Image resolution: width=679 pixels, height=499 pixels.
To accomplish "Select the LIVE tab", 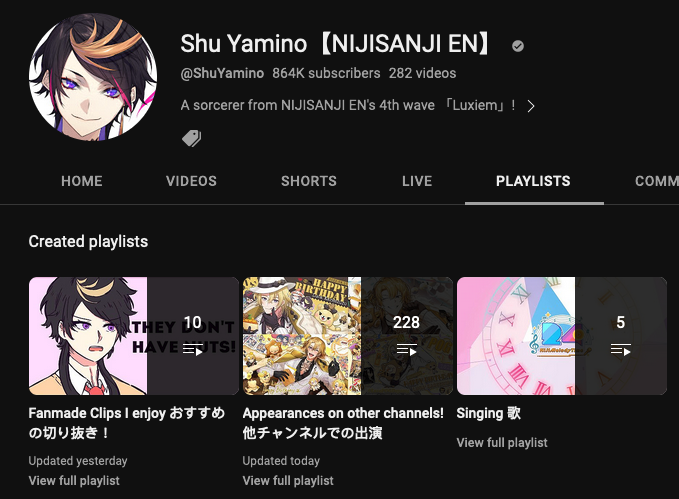I will click(417, 181).
